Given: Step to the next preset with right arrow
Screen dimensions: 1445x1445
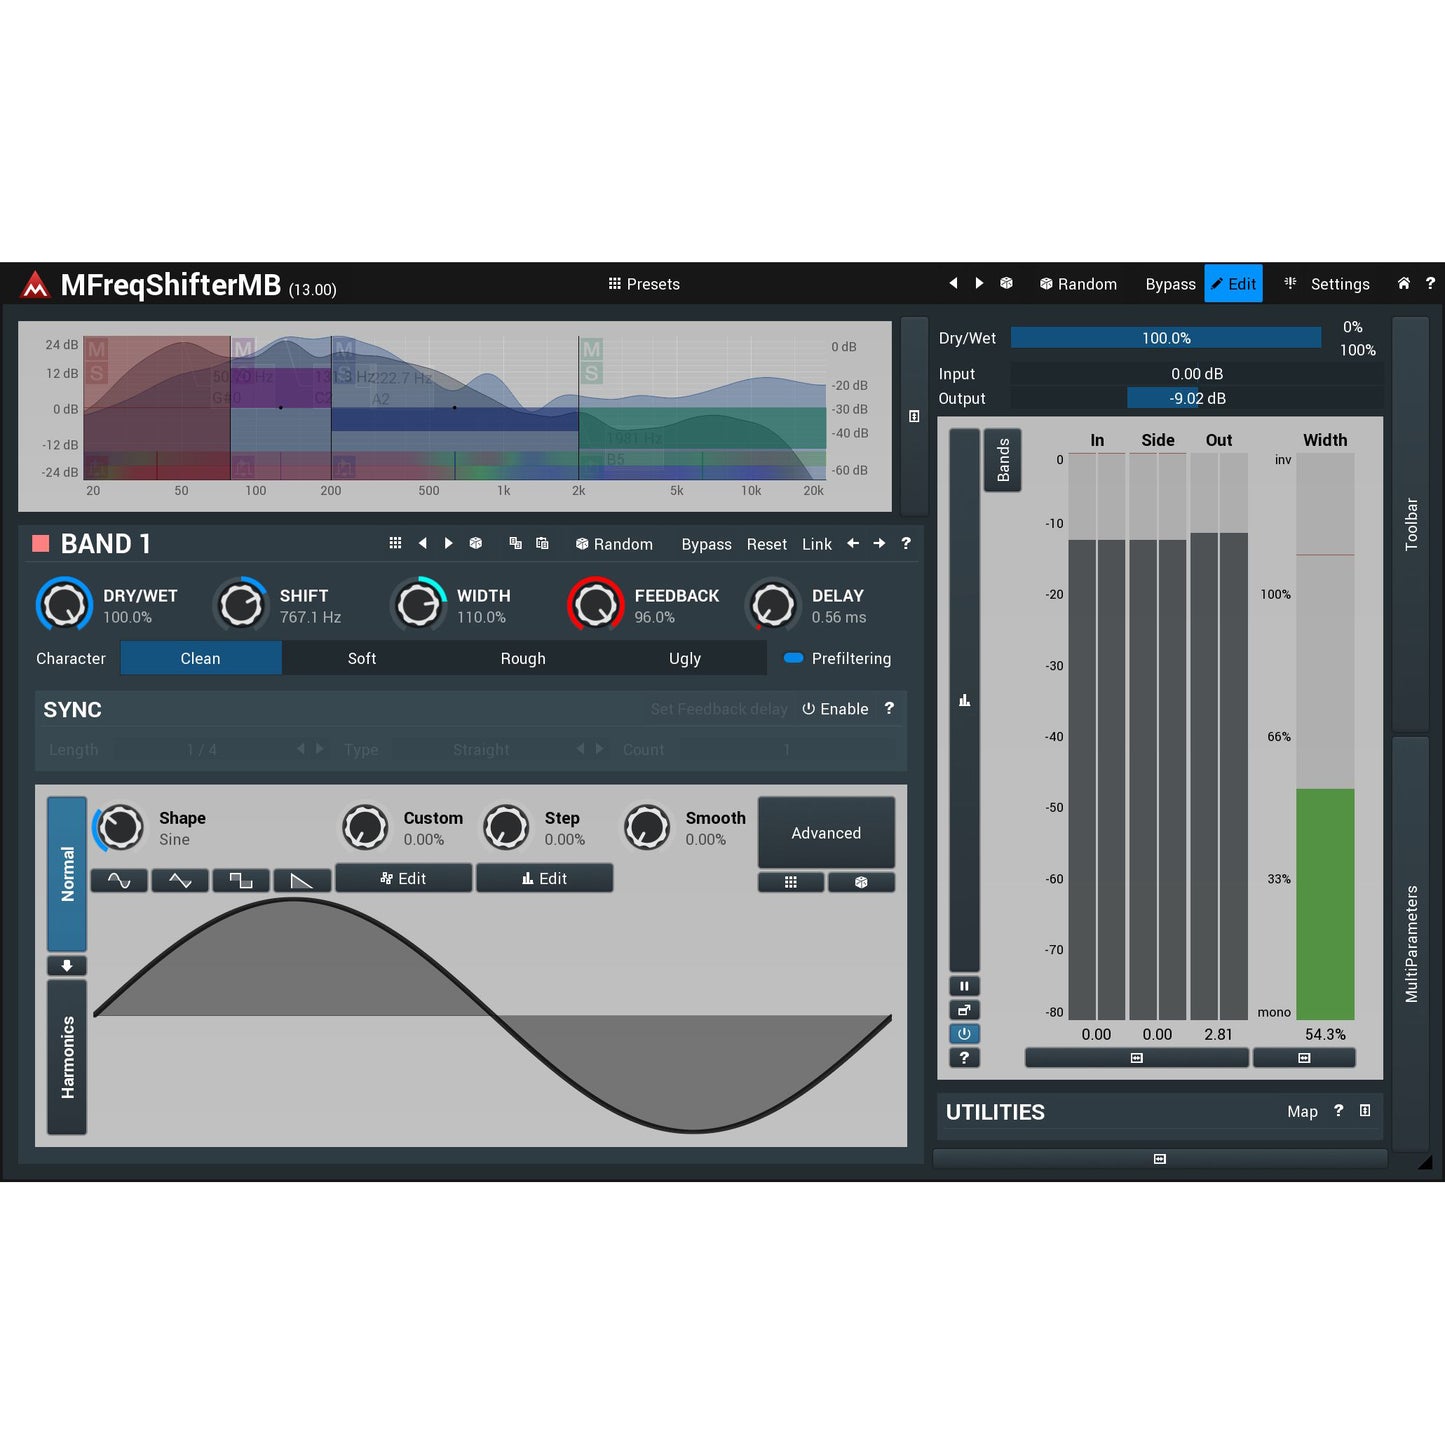Looking at the screenshot, I should coord(979,283).
